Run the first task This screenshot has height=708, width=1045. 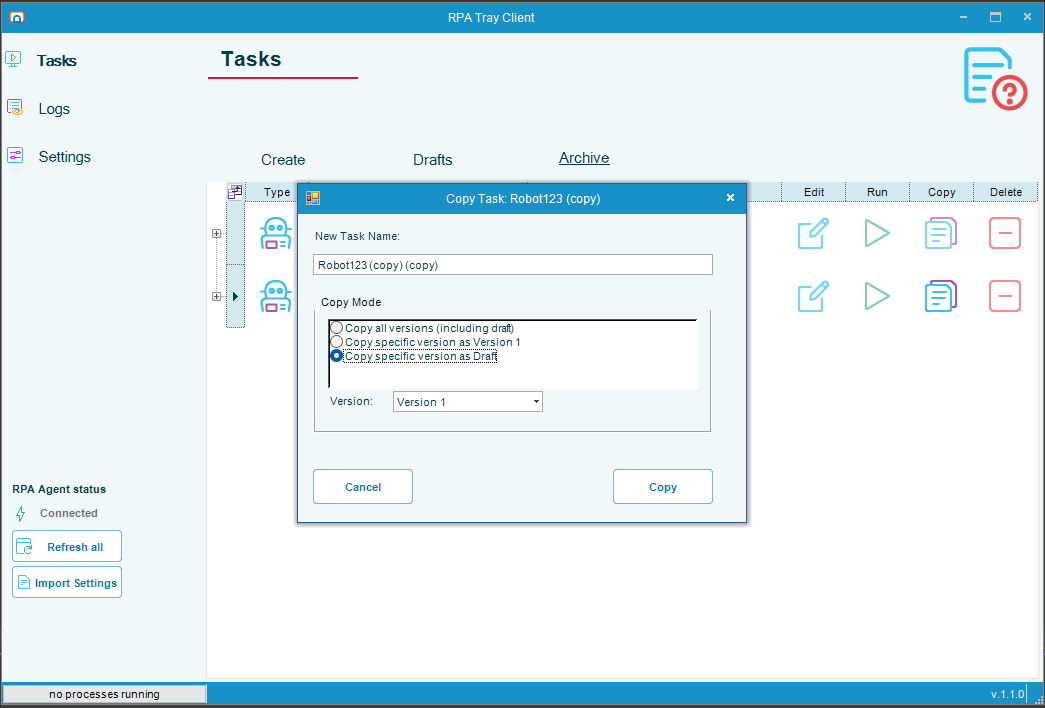click(877, 233)
